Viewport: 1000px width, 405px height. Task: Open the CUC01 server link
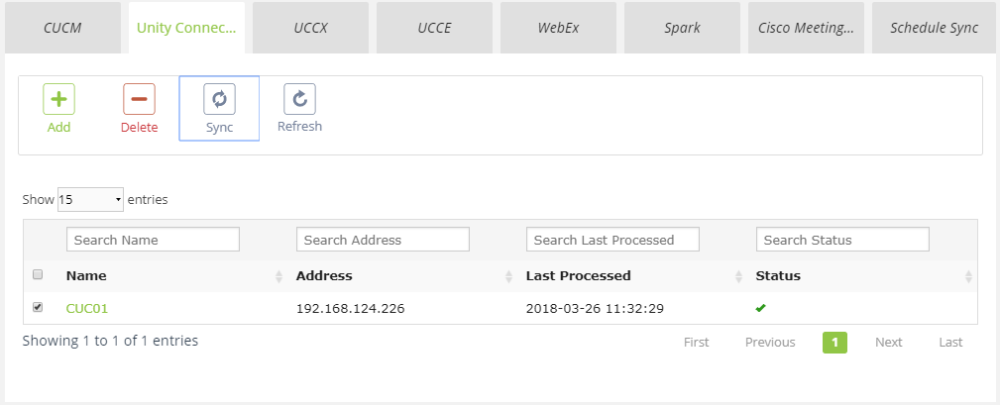87,308
